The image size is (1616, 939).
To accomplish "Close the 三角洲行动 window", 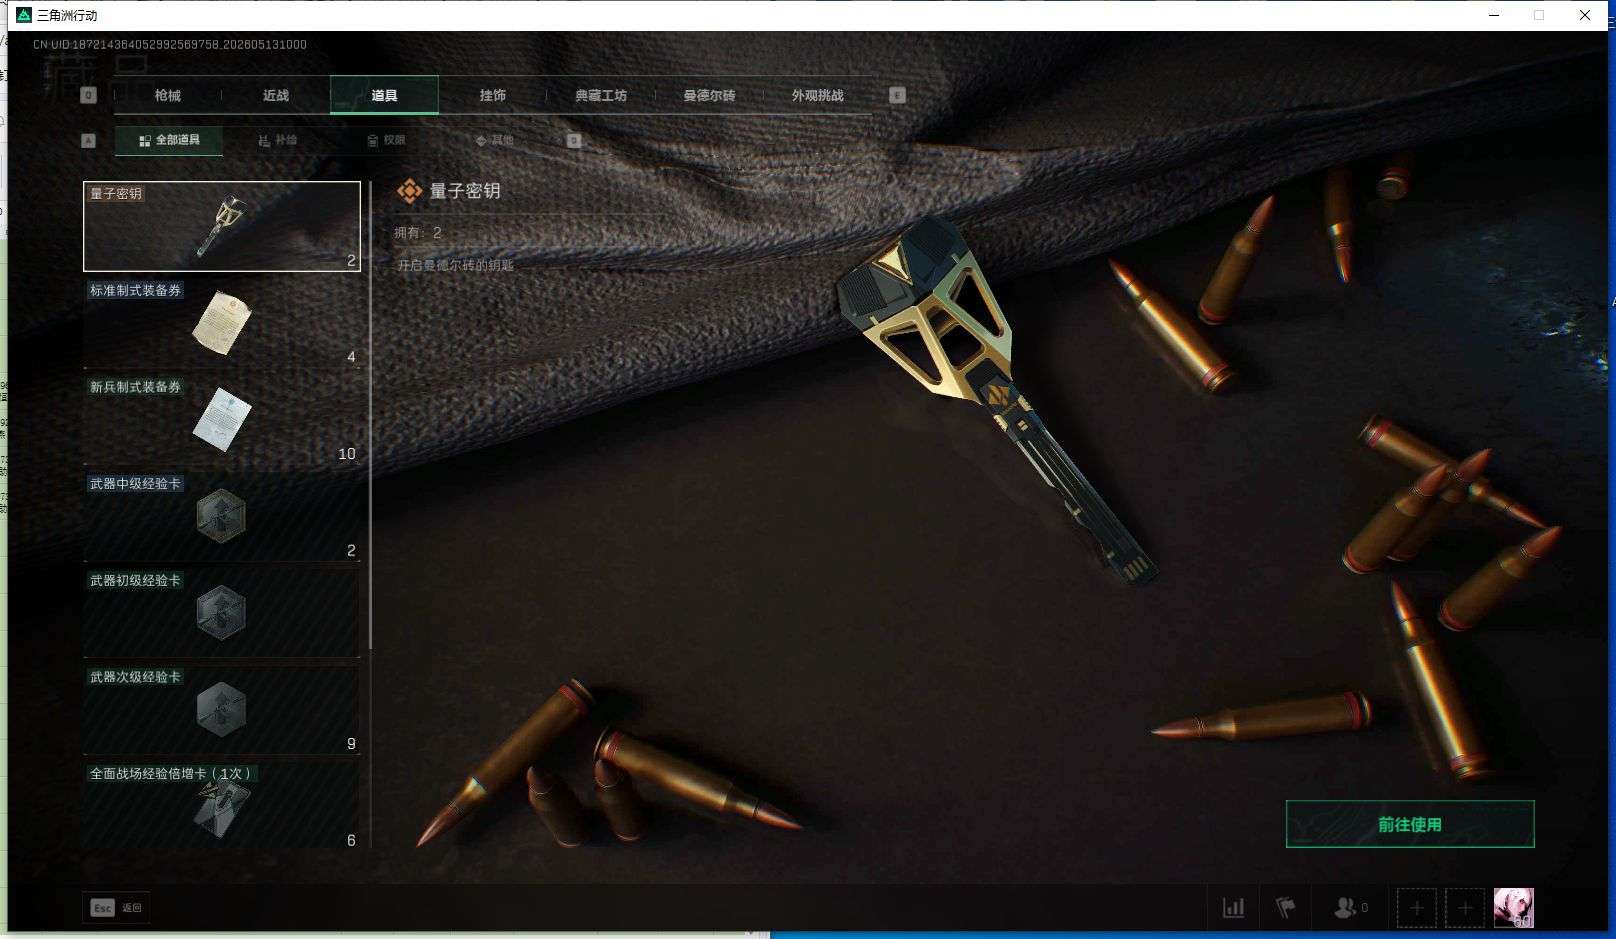I will (x=1585, y=15).
